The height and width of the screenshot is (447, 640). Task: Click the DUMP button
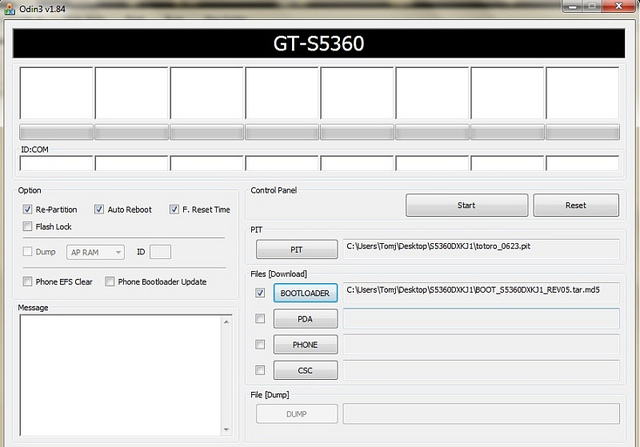tap(297, 414)
